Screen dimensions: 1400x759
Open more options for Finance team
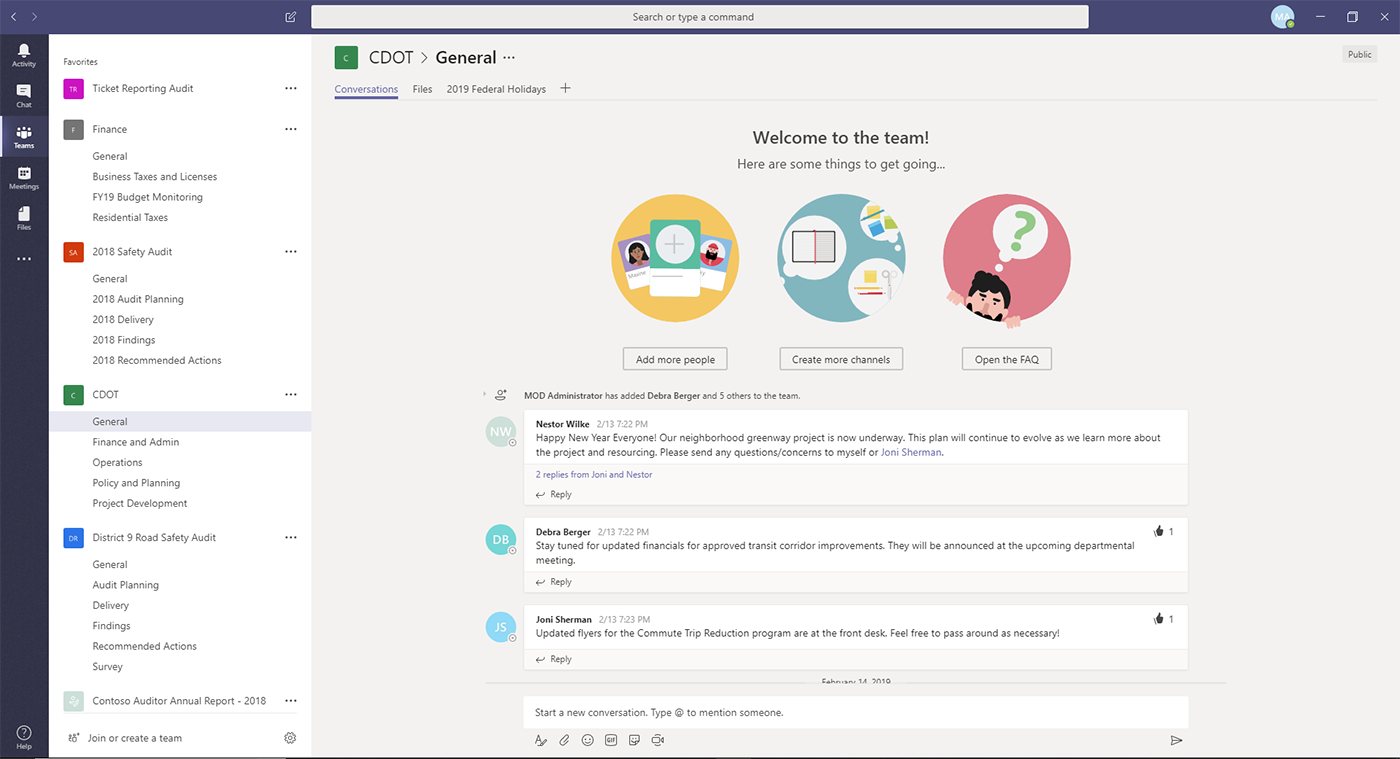click(x=290, y=129)
